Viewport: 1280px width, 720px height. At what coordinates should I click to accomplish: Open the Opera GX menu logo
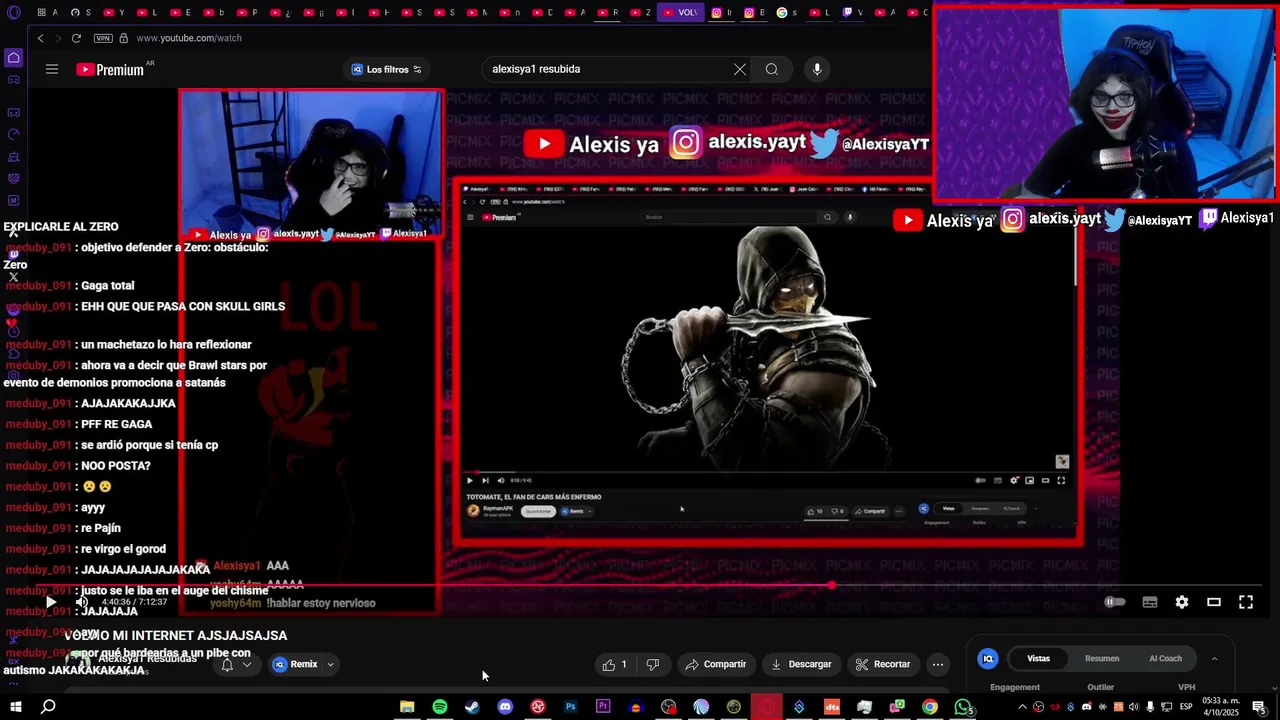[x=13, y=12]
